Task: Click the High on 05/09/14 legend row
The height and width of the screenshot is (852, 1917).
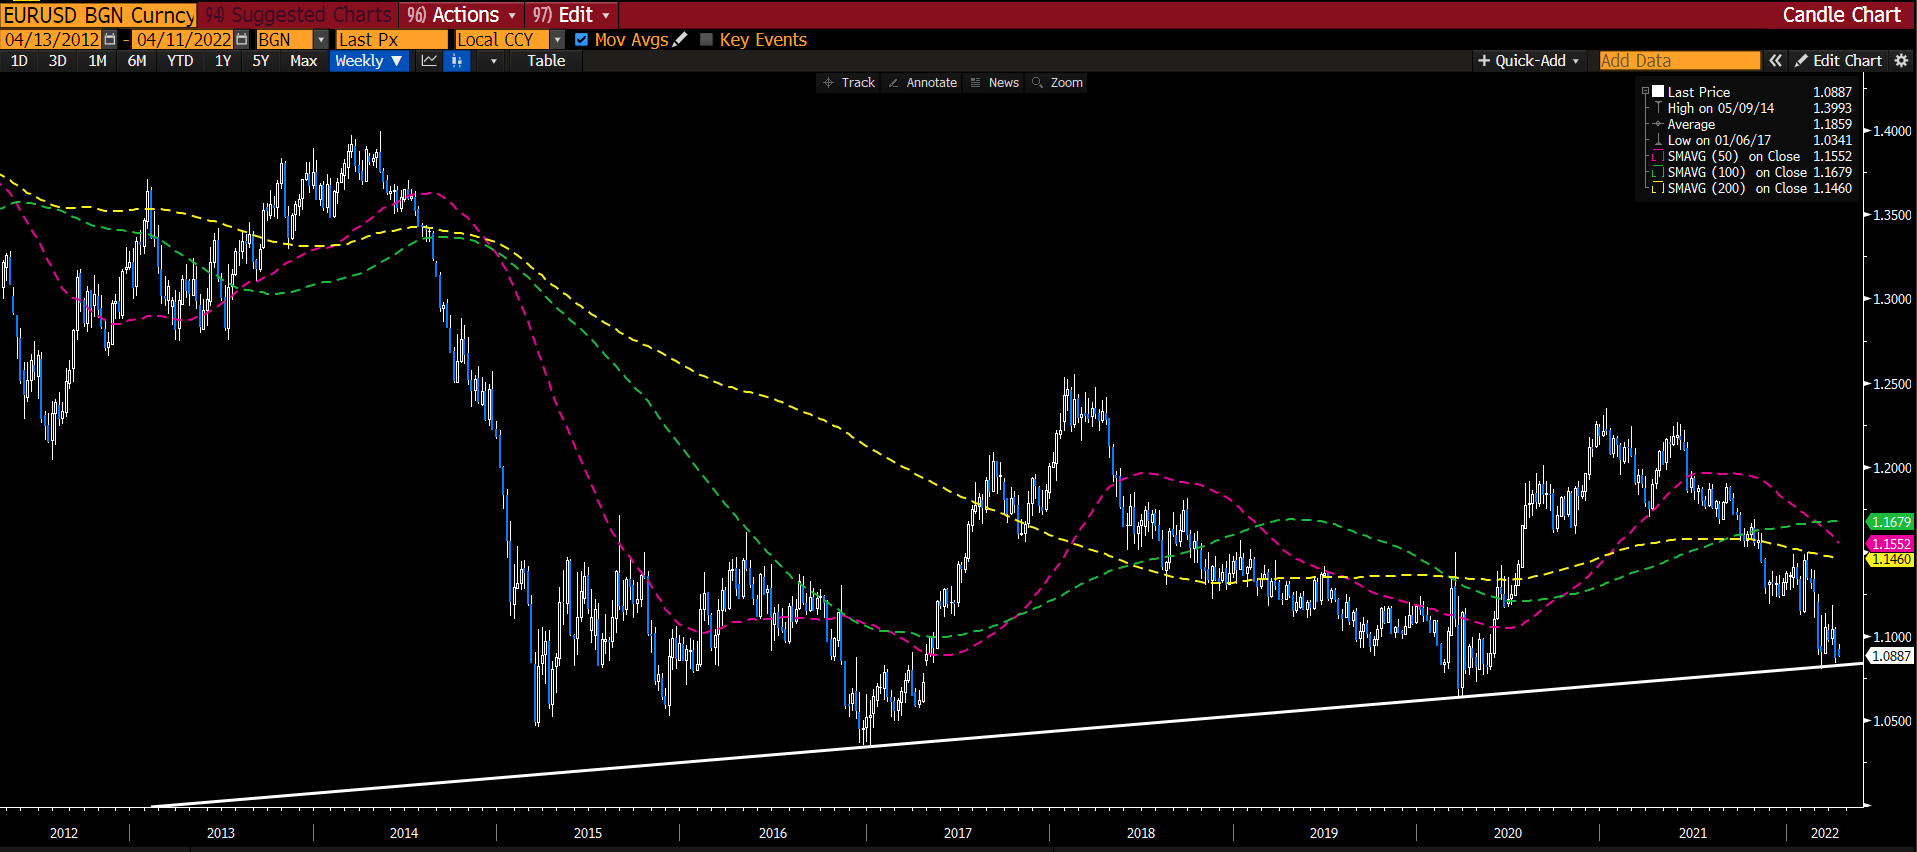Action: click(x=1752, y=108)
